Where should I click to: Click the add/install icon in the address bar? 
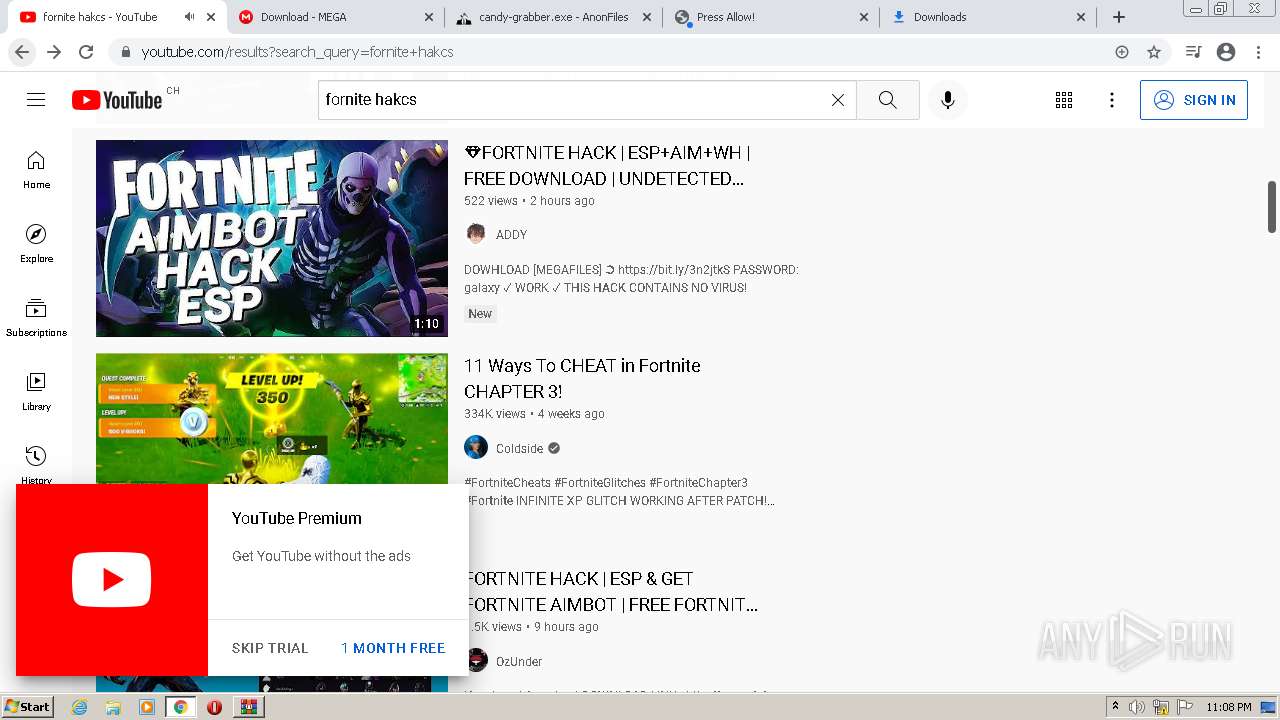click(1122, 52)
